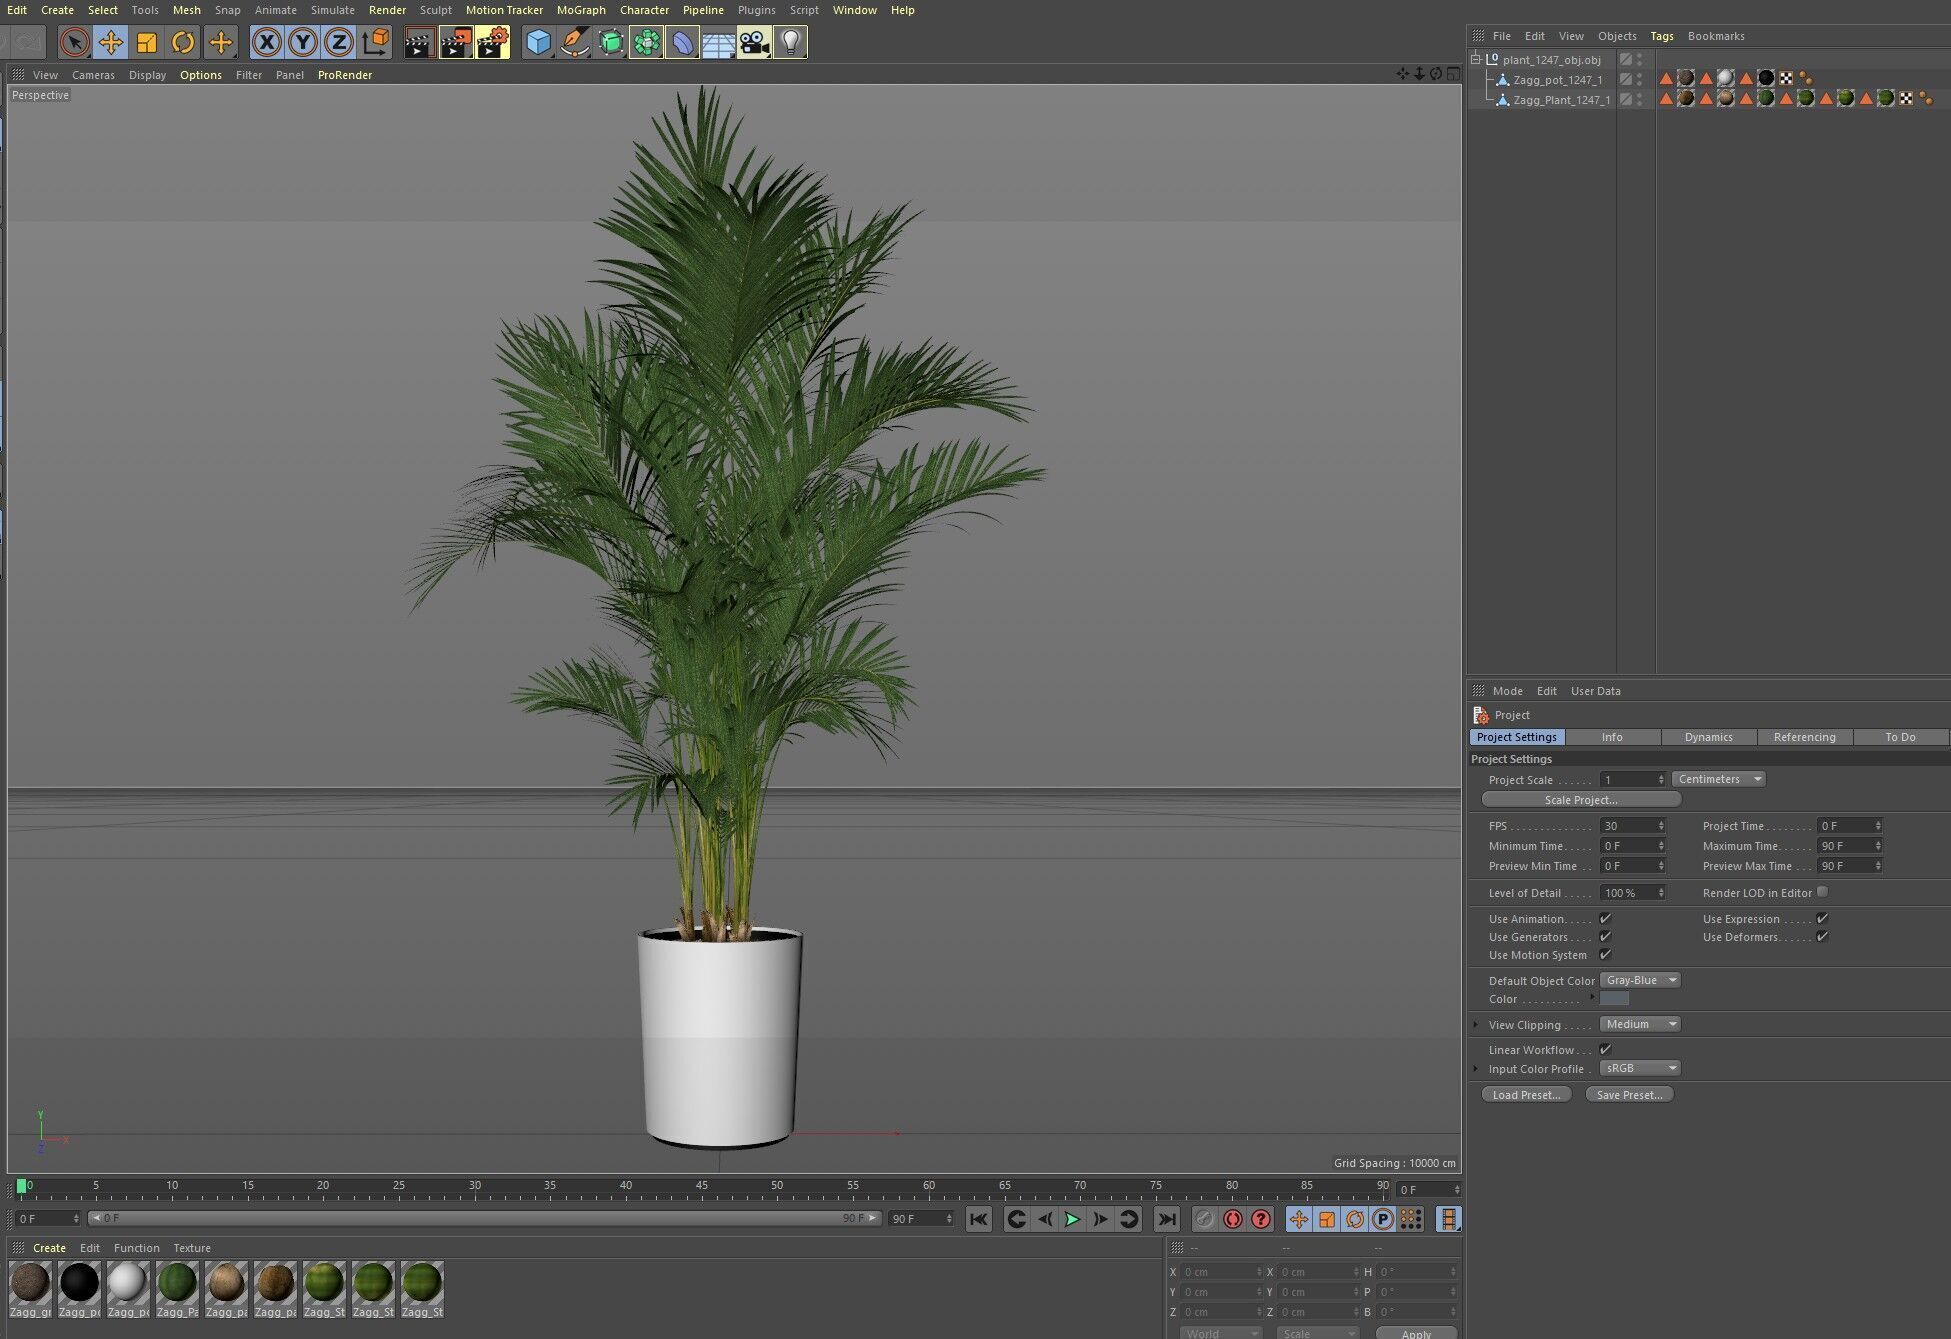Add a Cube primitive object
Screen dimensions: 1951x1339
click(538, 42)
